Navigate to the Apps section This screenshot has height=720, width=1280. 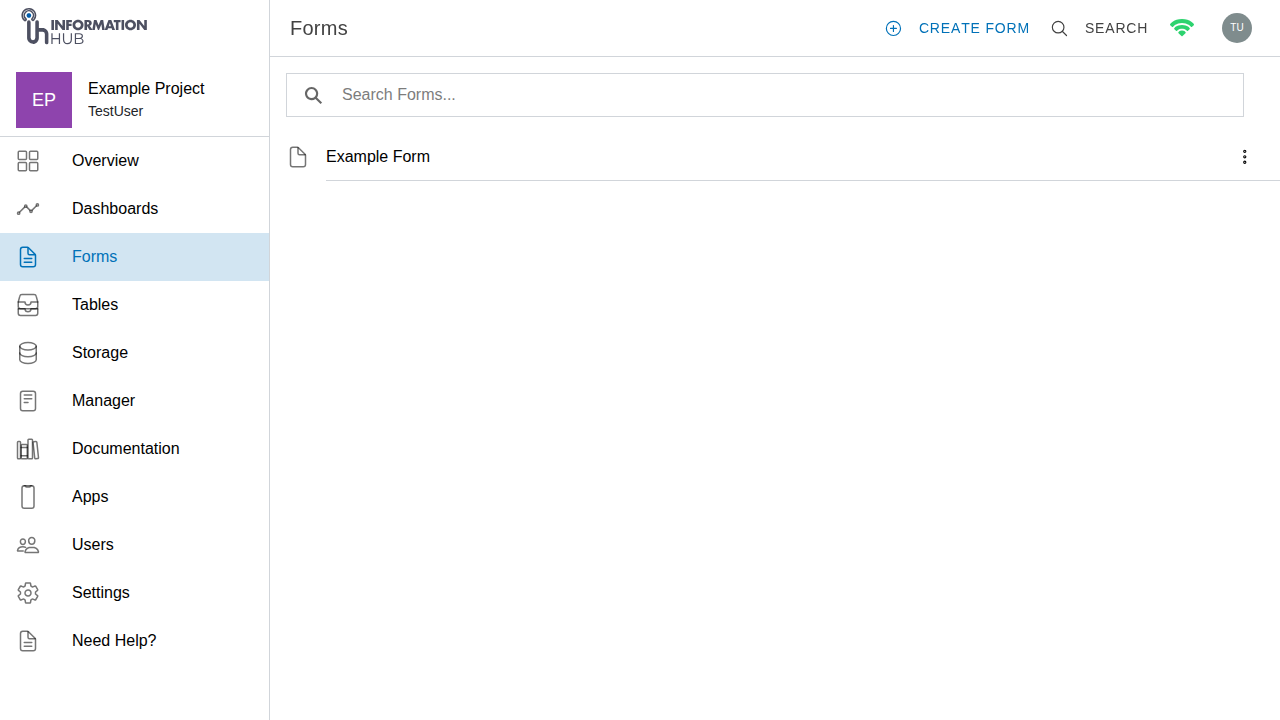(90, 497)
